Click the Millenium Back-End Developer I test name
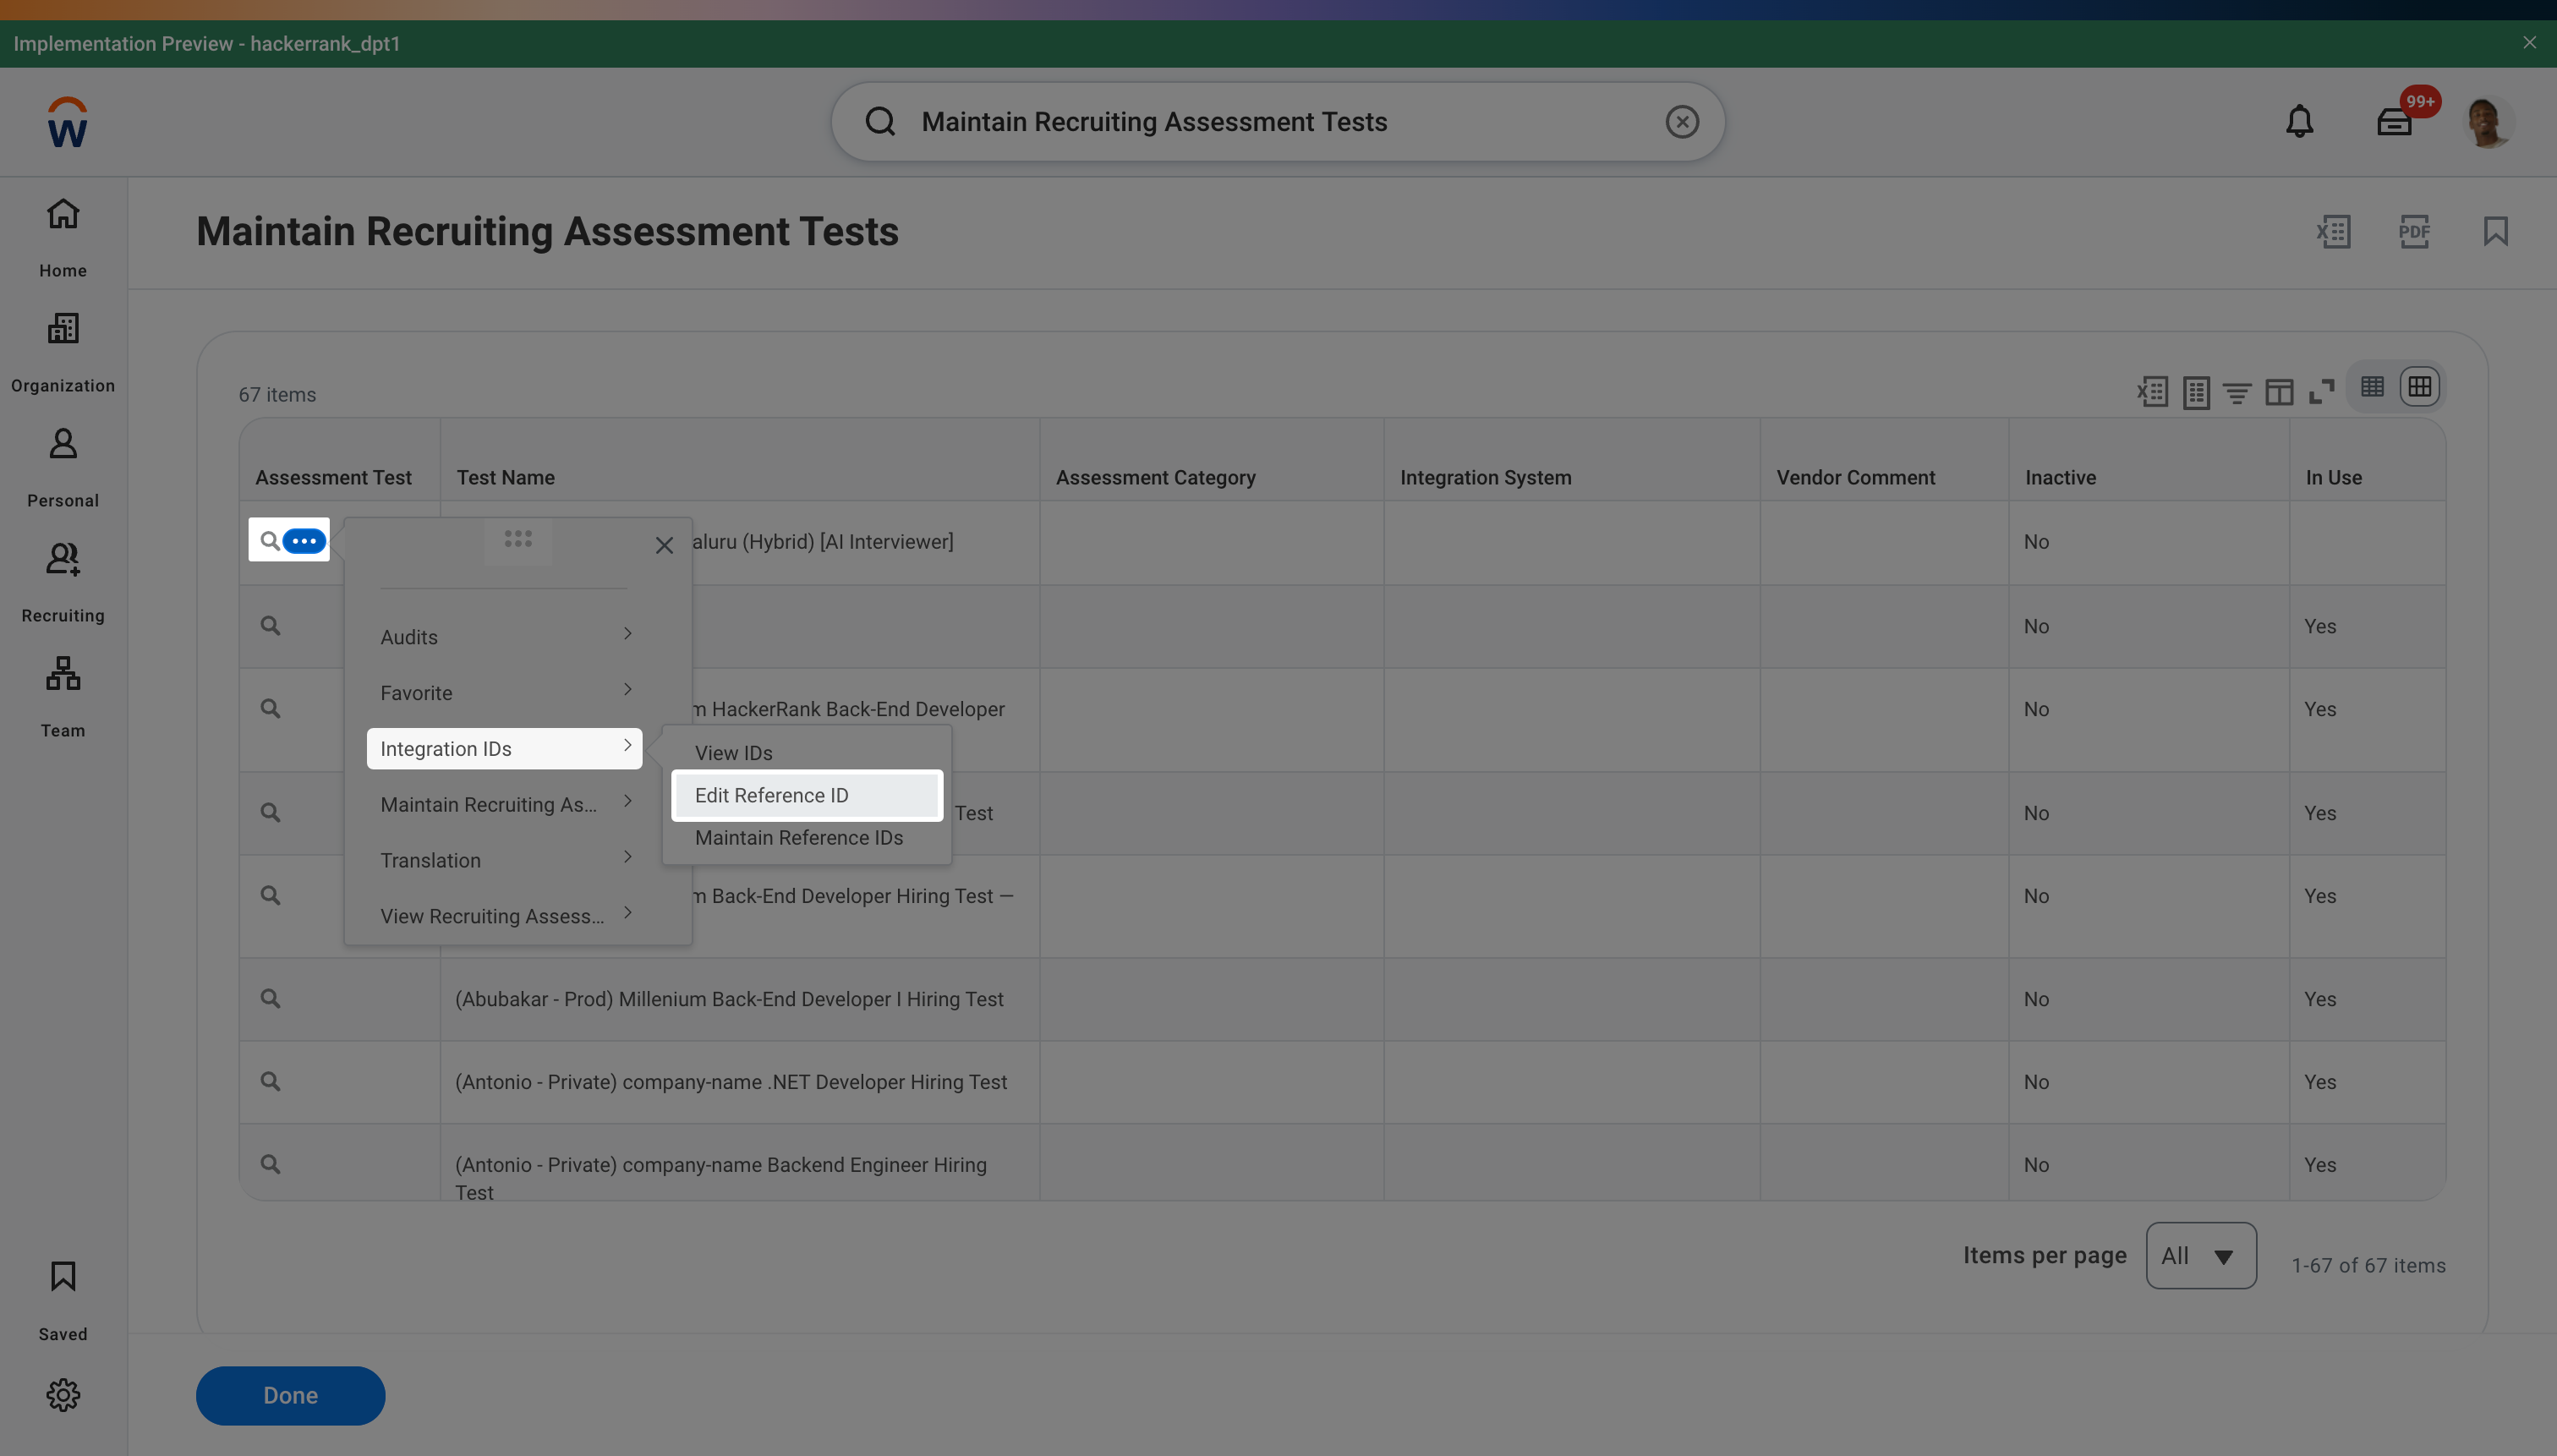The height and width of the screenshot is (1456, 2557). tap(729, 999)
